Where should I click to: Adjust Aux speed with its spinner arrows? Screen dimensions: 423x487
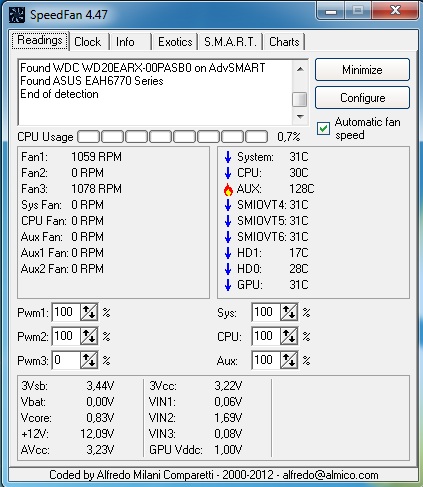pos(289,360)
